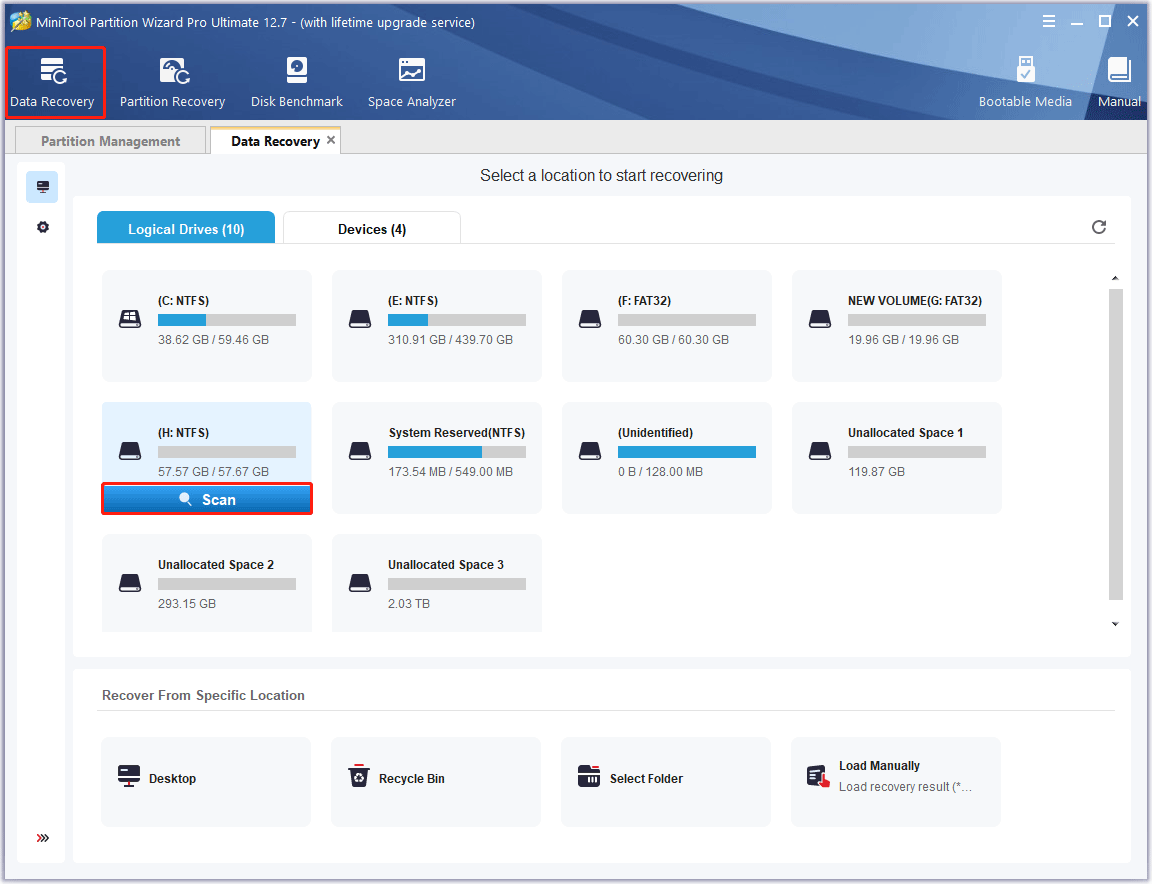The width and height of the screenshot is (1152, 884).
Task: Select Unallocated Space 1 drive icon
Action: 820,451
